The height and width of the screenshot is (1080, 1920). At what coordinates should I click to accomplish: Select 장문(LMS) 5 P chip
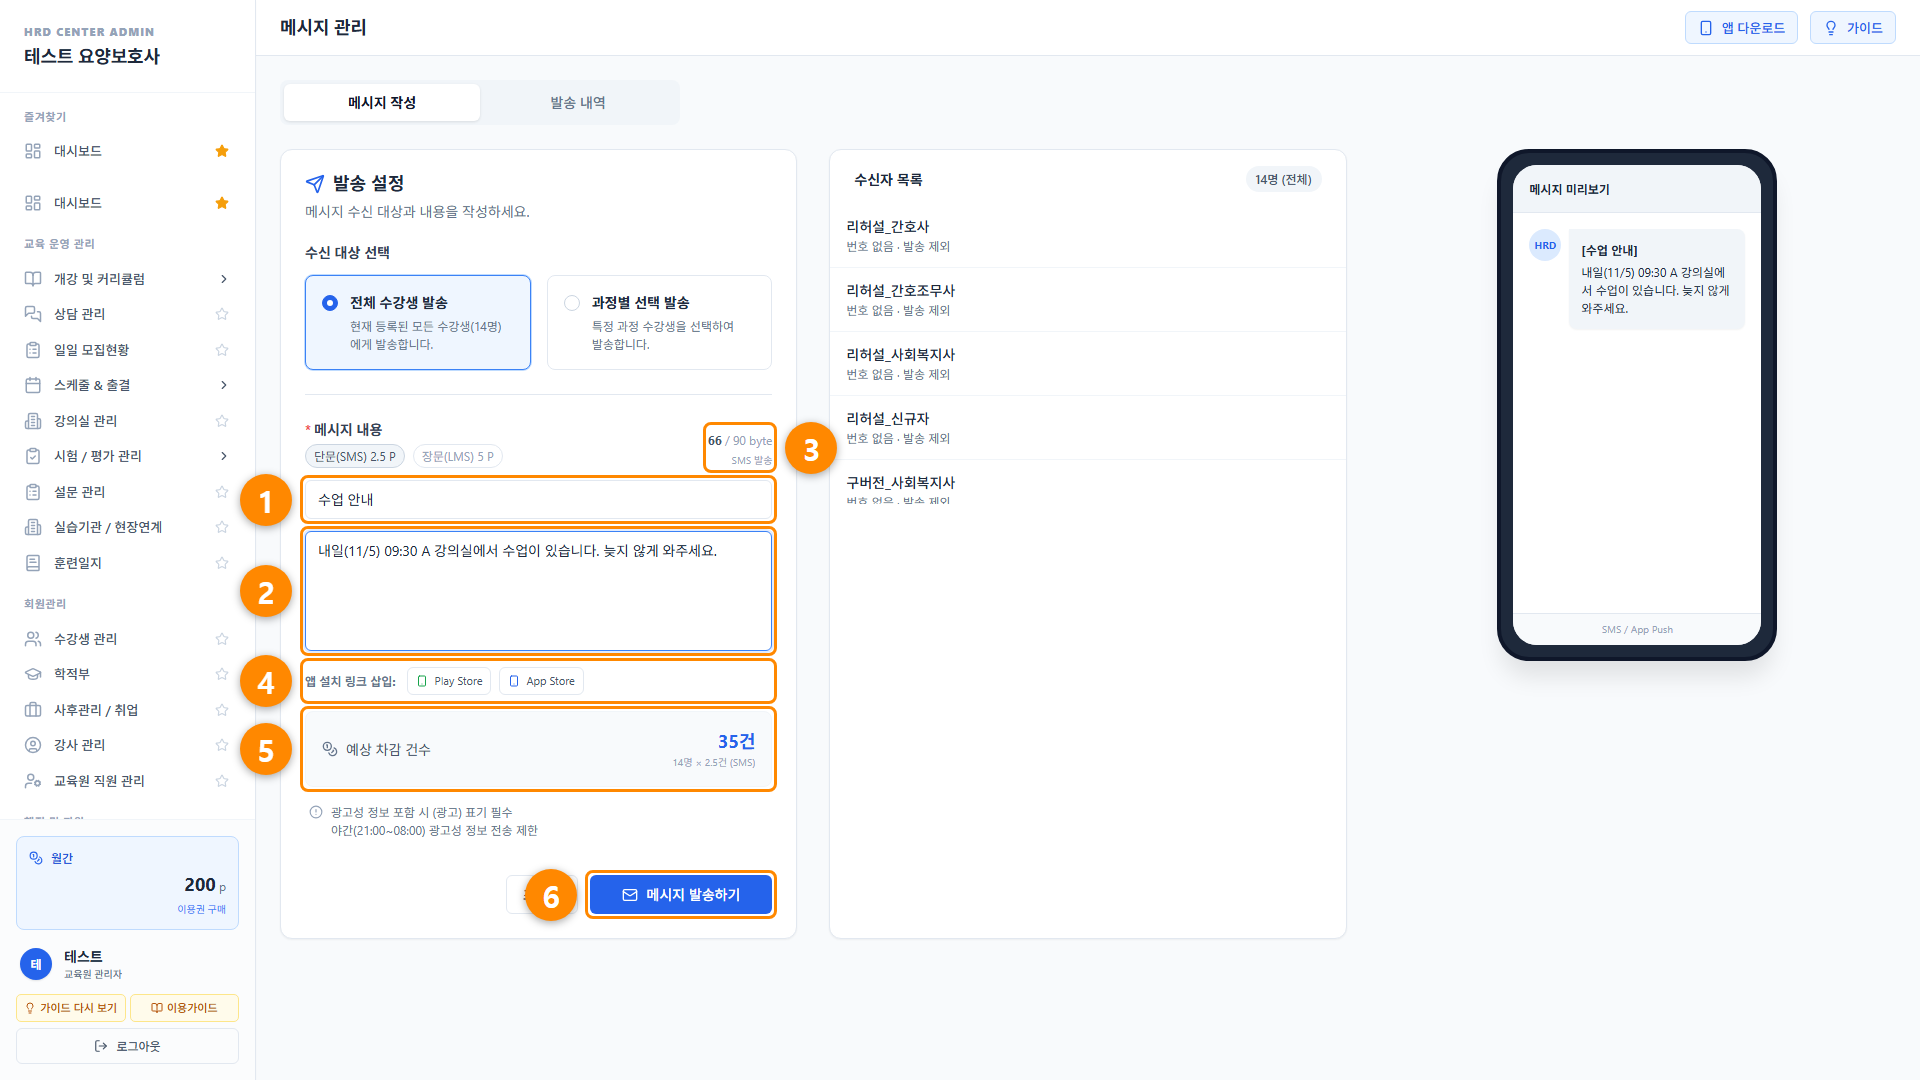pyautogui.click(x=458, y=456)
